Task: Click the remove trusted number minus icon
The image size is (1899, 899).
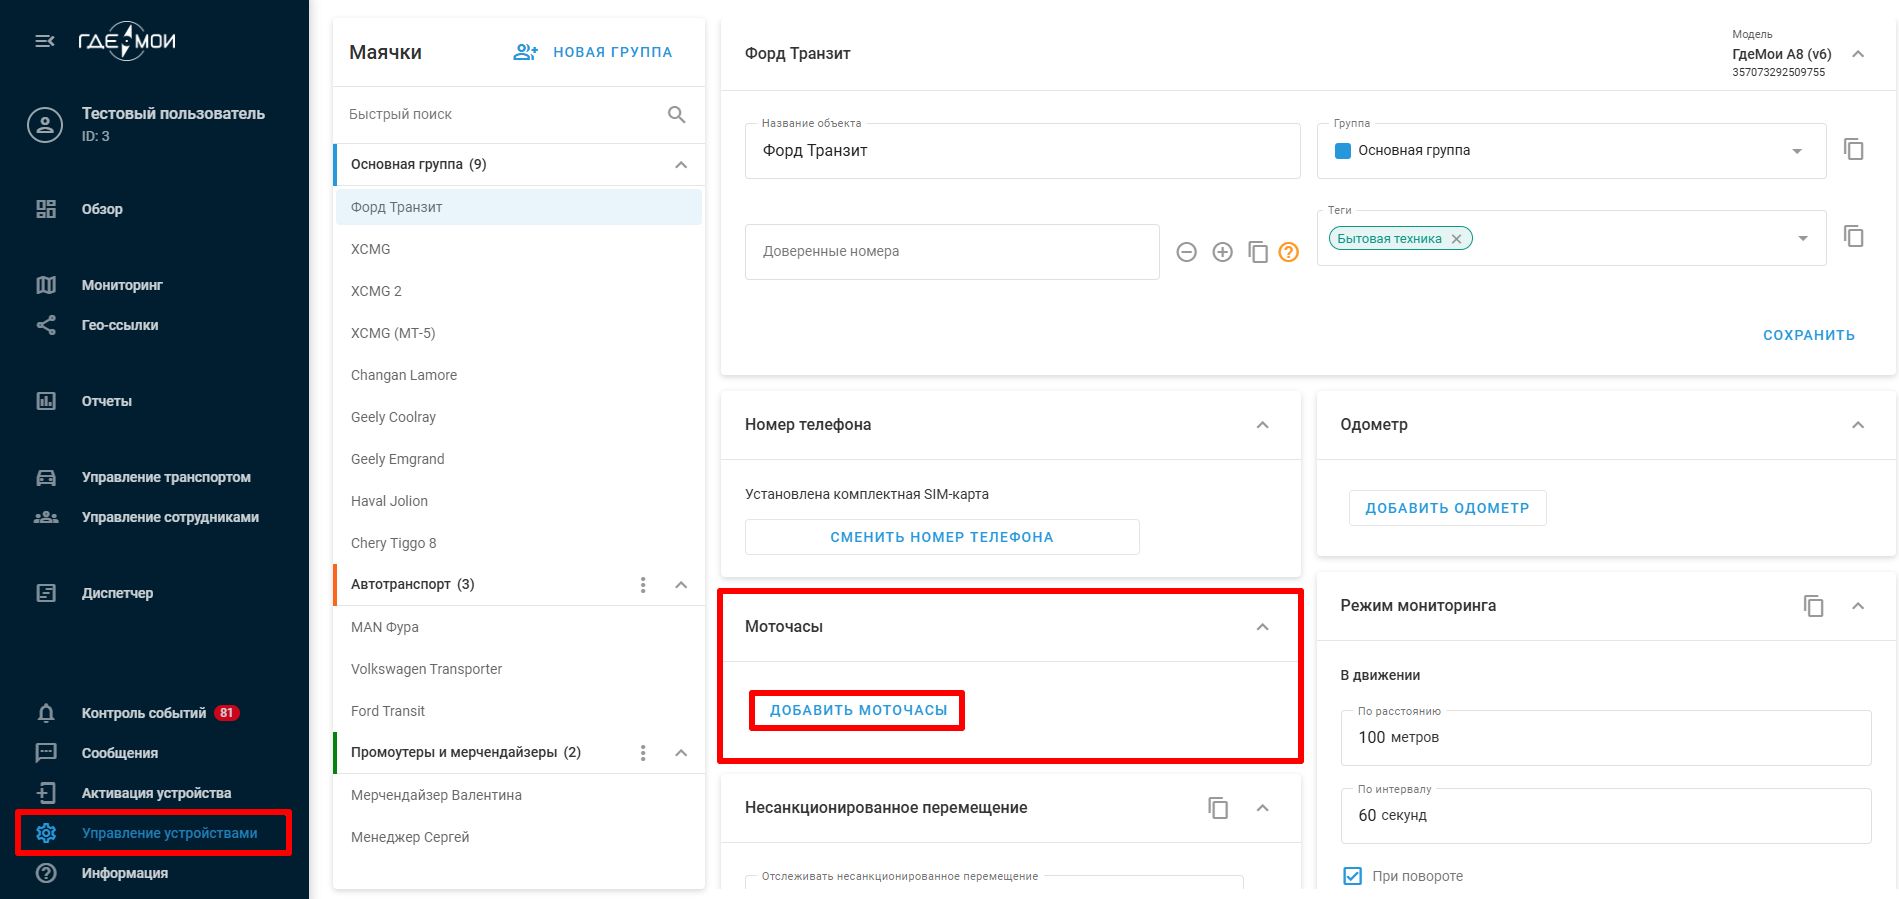Action: pos(1186,252)
